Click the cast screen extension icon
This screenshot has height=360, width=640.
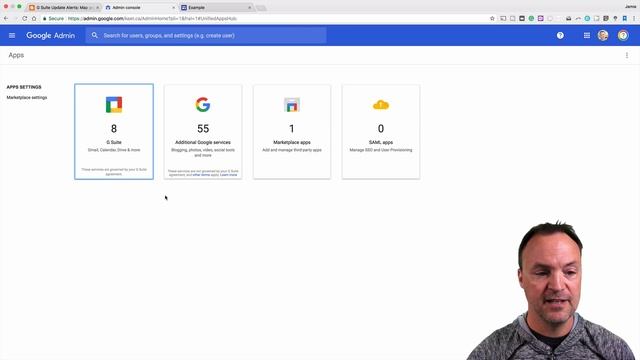pyautogui.click(x=503, y=18)
